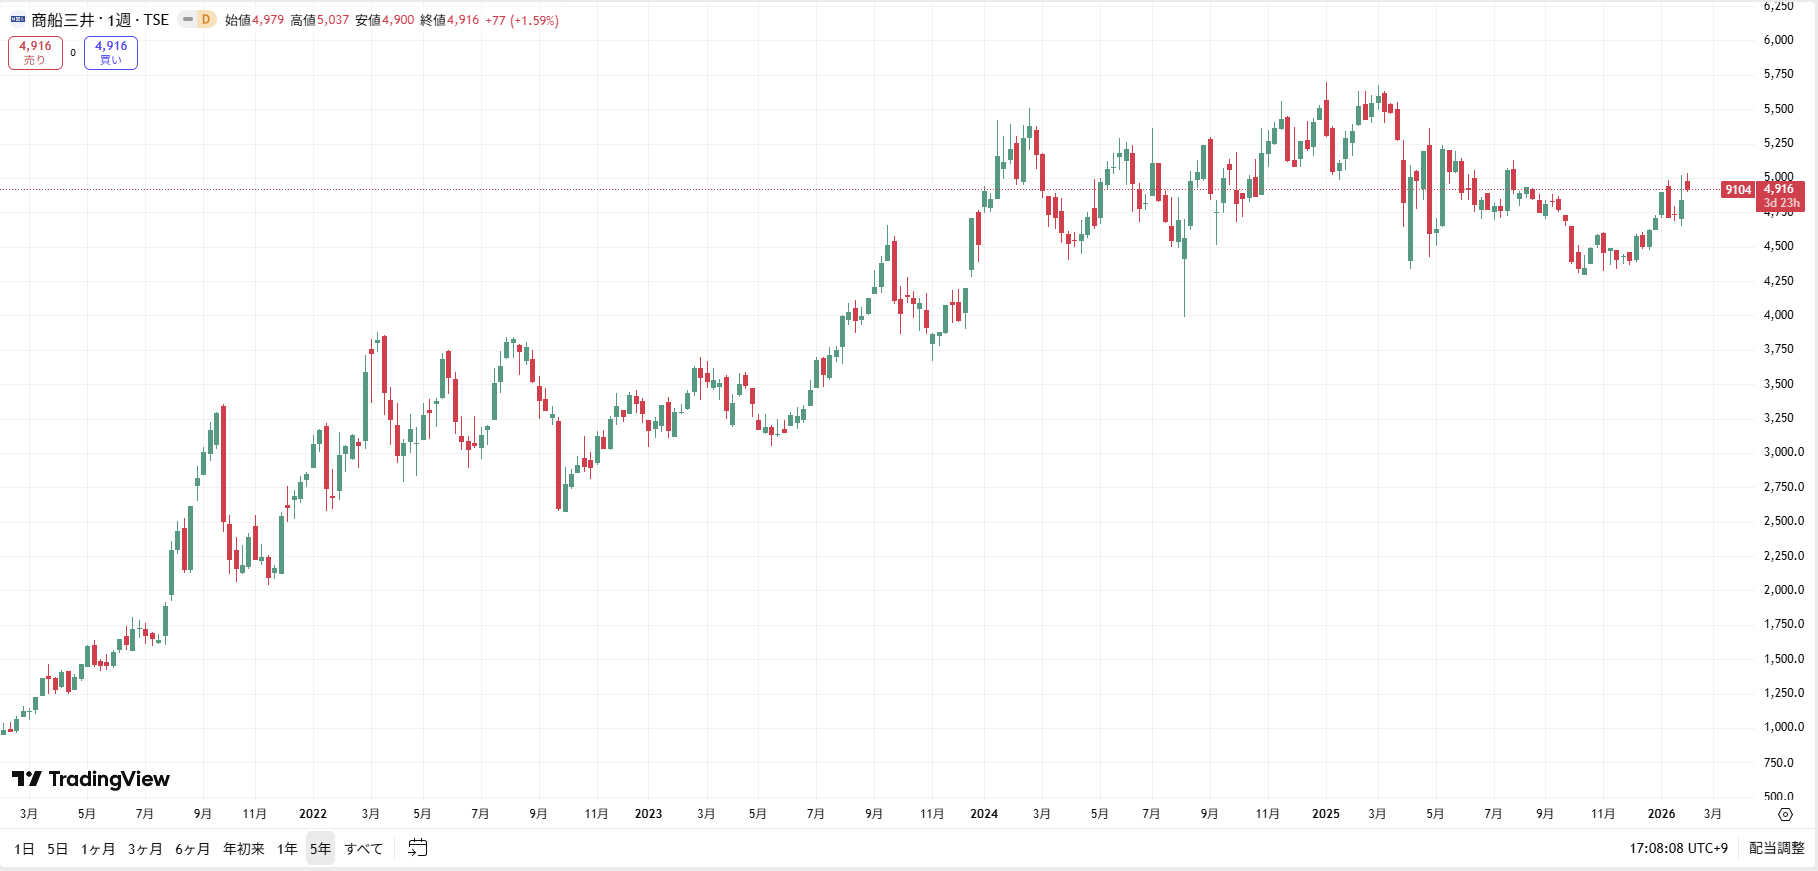Select the 1日 time range
The width and height of the screenshot is (1818, 871).
tap(24, 849)
